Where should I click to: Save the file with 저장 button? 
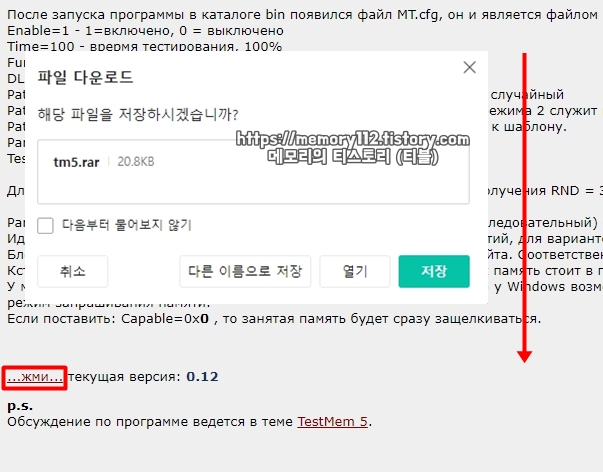tap(434, 271)
